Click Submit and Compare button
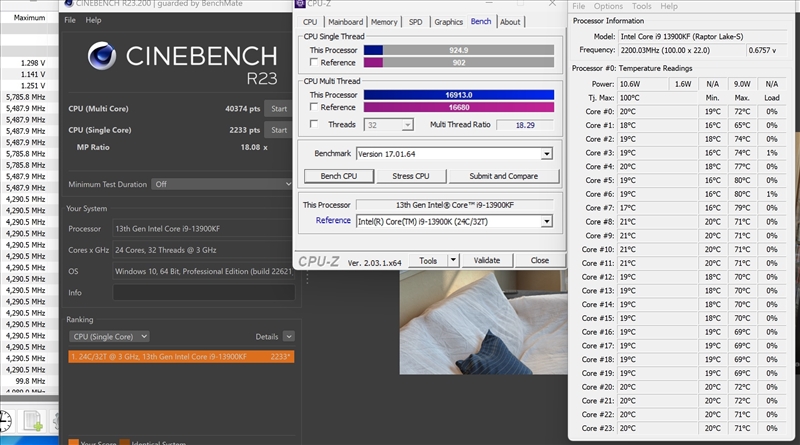This screenshot has width=800, height=445. point(504,176)
